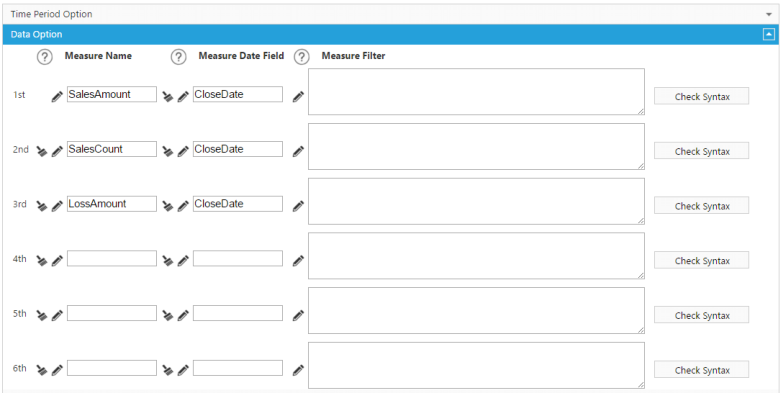Clear the 1st row CloseDate with brush icon
Screen dimensions: 783x393
click(168, 96)
